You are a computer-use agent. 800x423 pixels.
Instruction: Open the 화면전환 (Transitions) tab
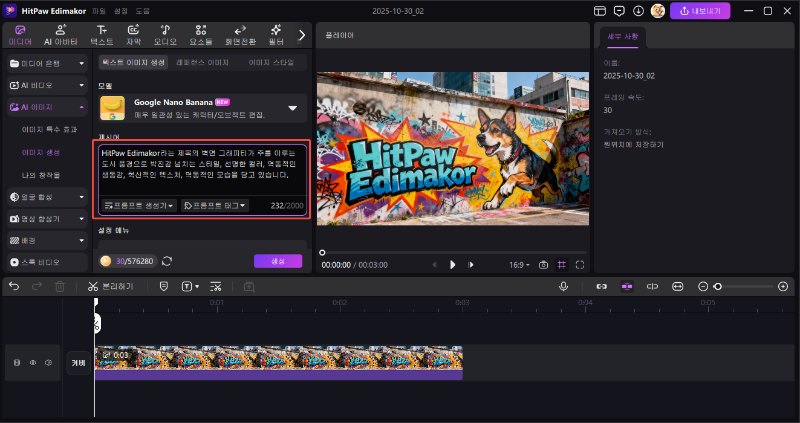click(240, 35)
